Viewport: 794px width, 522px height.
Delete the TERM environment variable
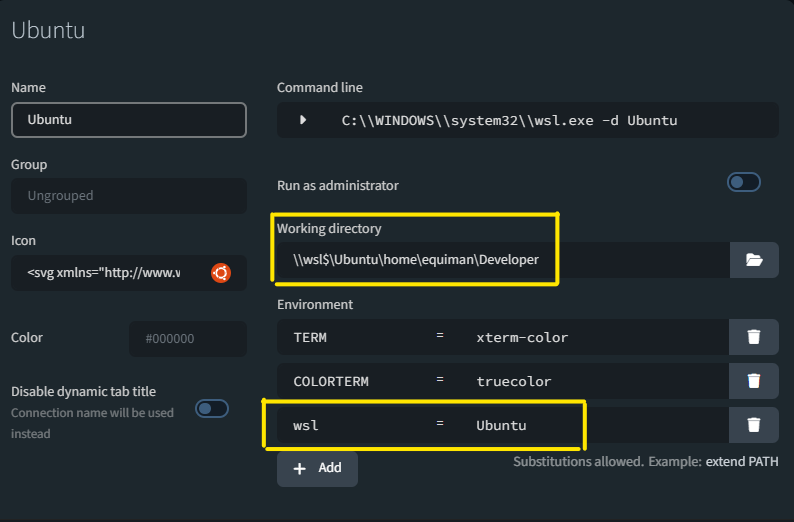point(753,337)
